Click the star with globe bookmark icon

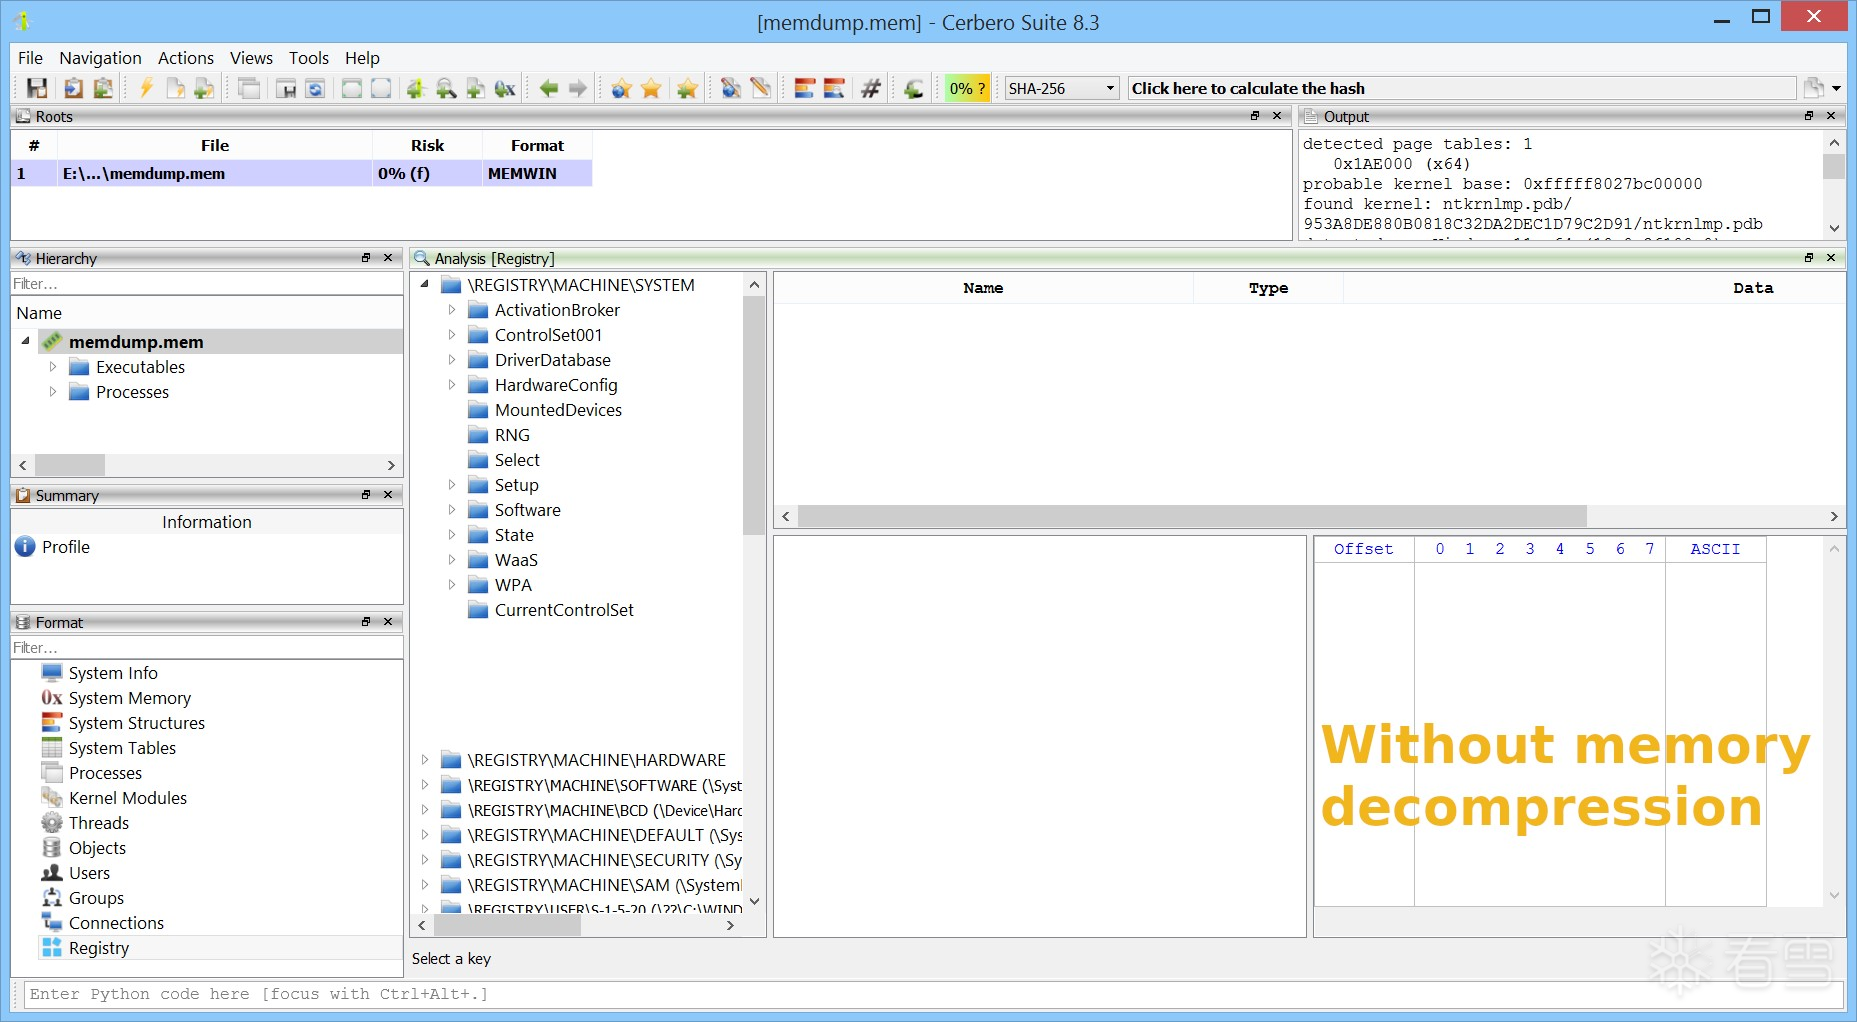(x=622, y=88)
